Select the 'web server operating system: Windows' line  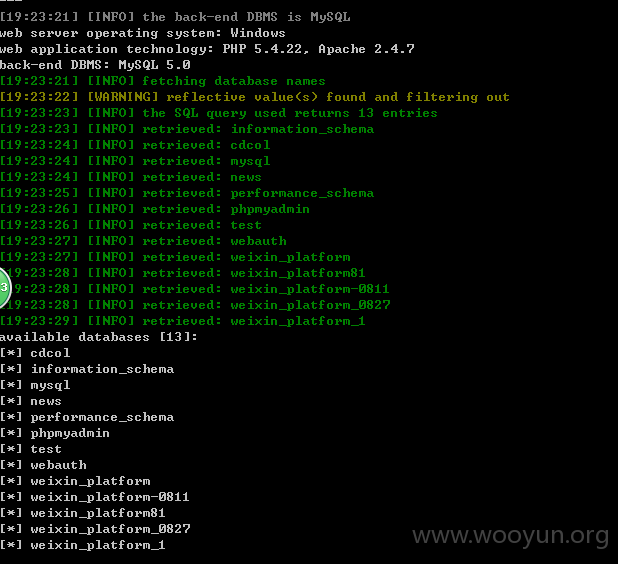pos(143,33)
